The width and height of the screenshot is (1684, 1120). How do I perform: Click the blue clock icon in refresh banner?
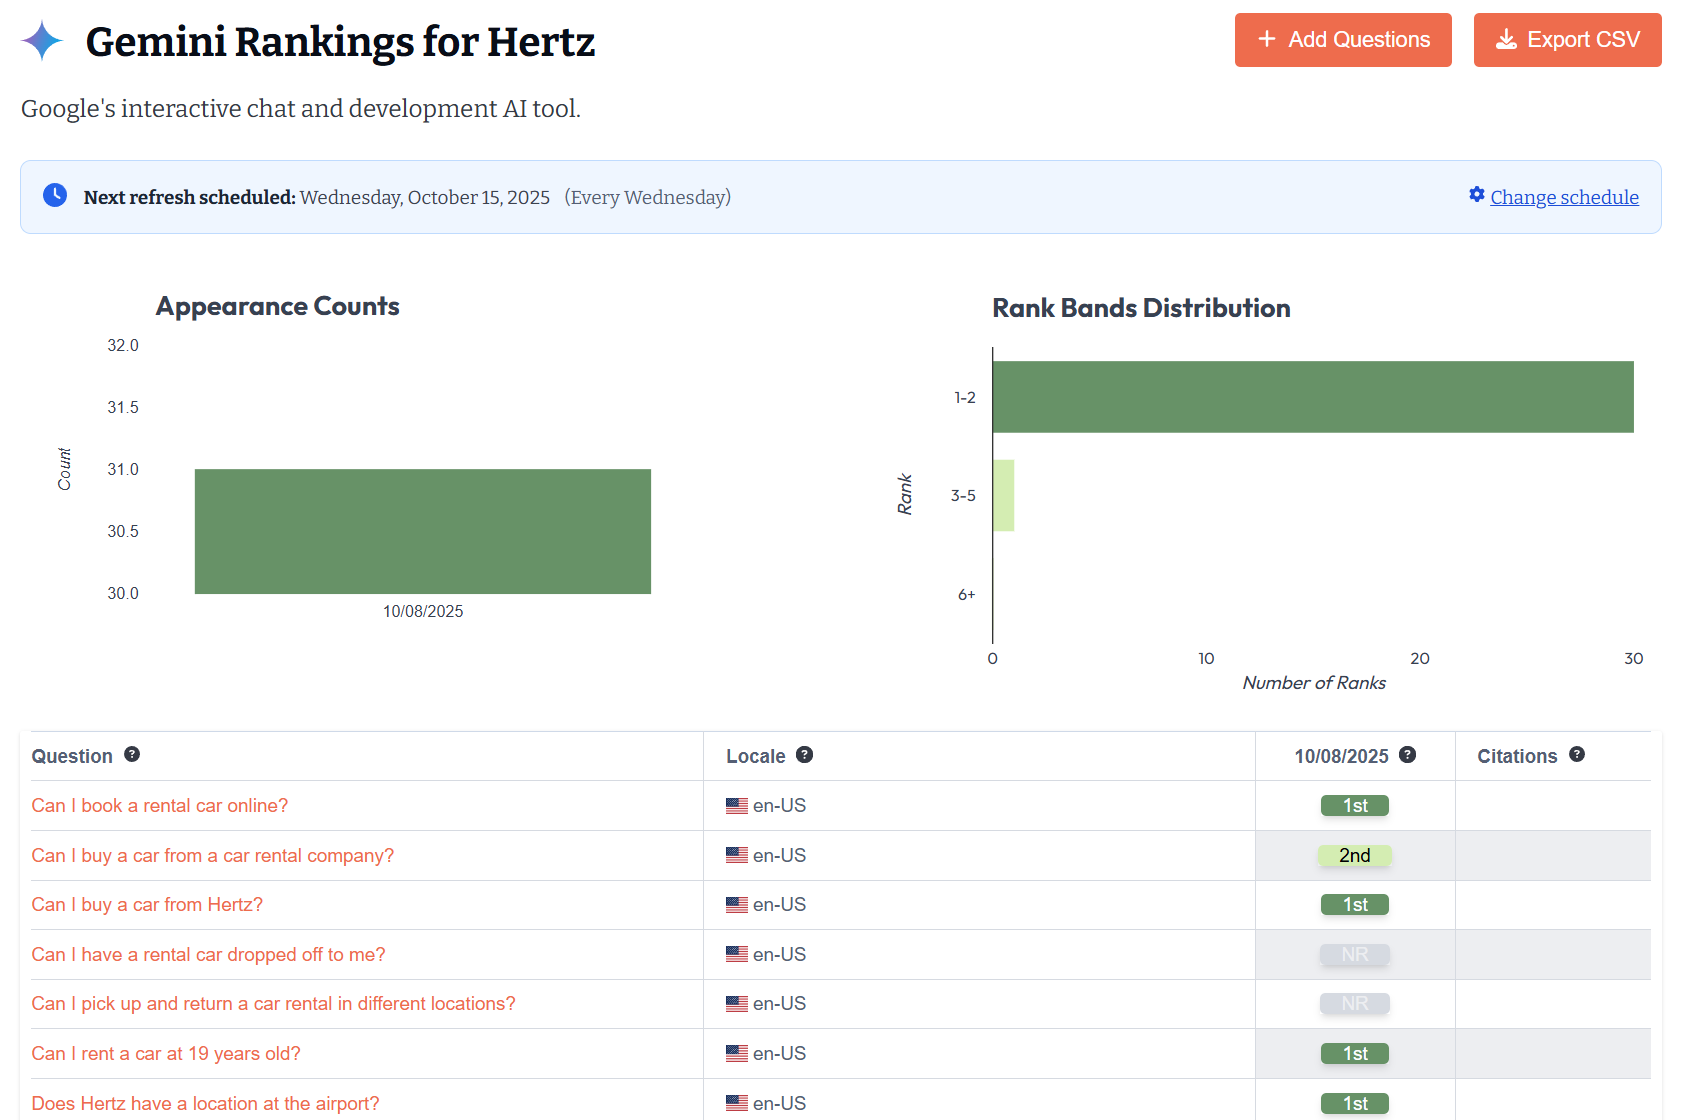coord(55,196)
